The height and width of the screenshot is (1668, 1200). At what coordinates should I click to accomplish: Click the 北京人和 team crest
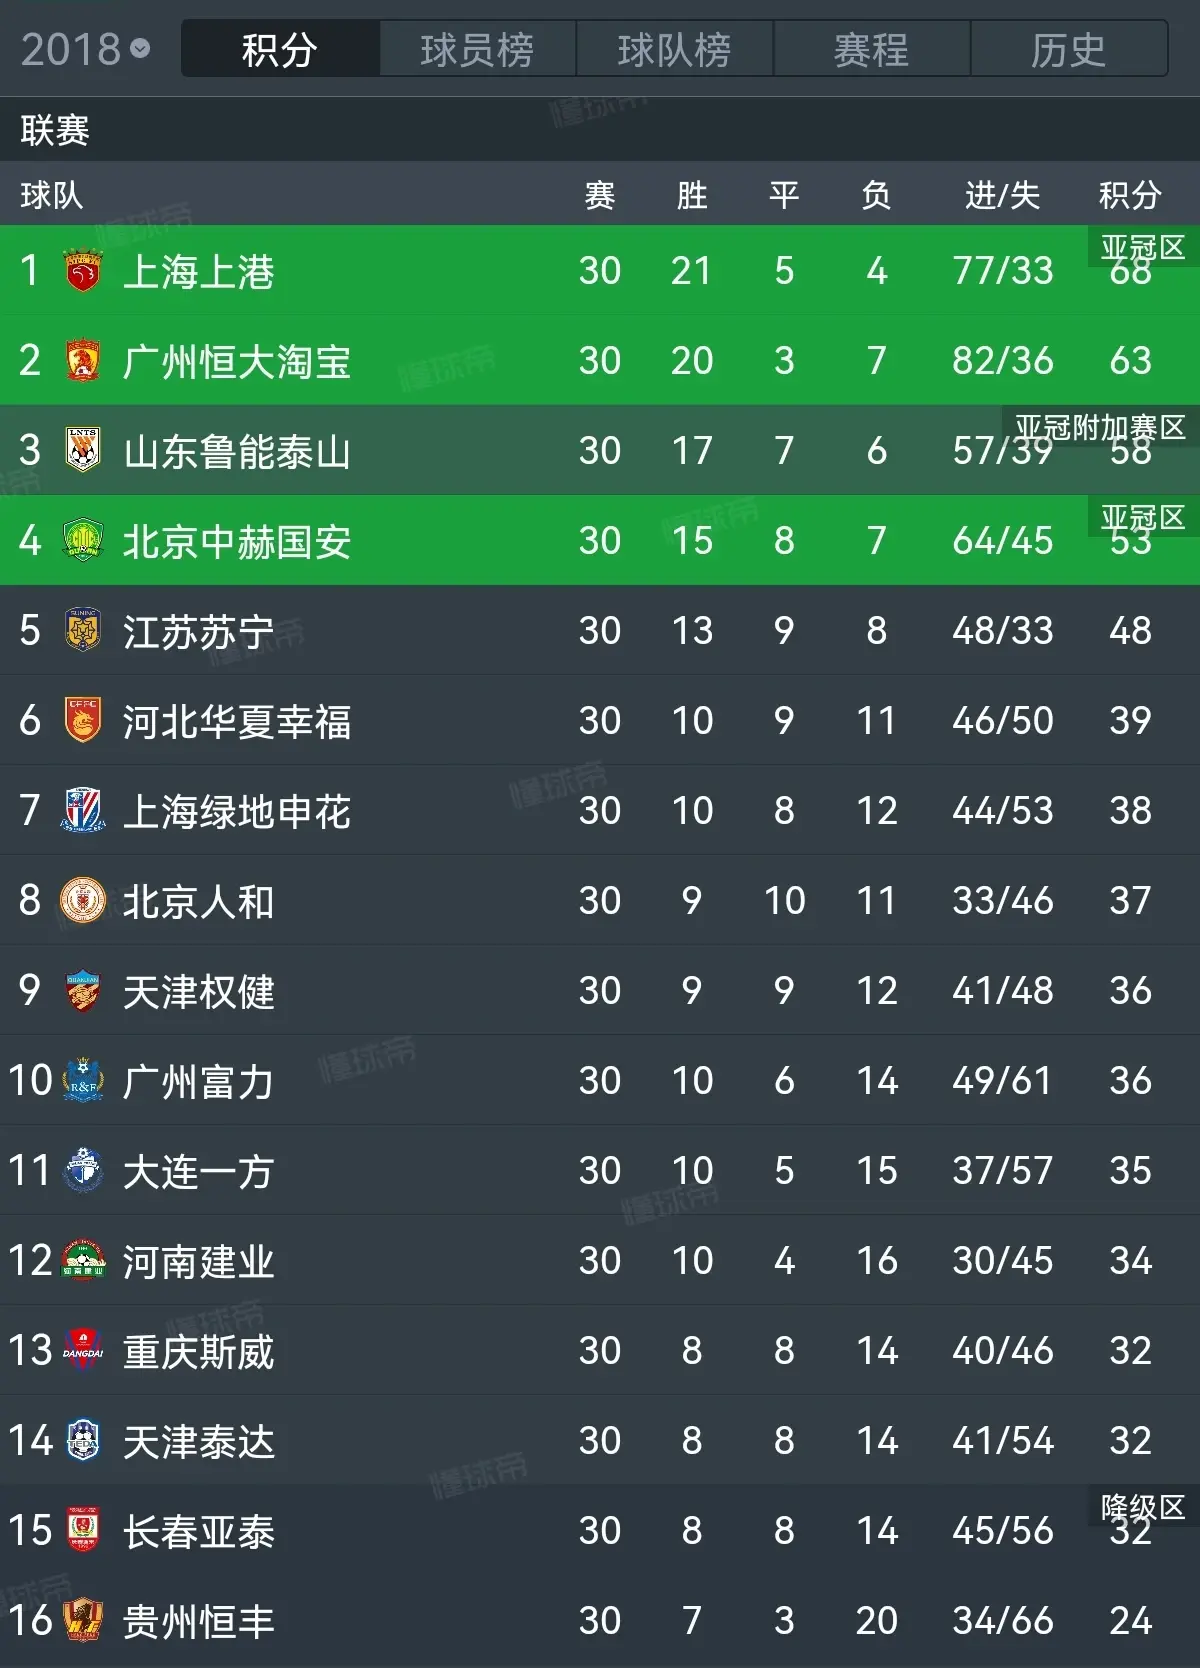pos(83,901)
